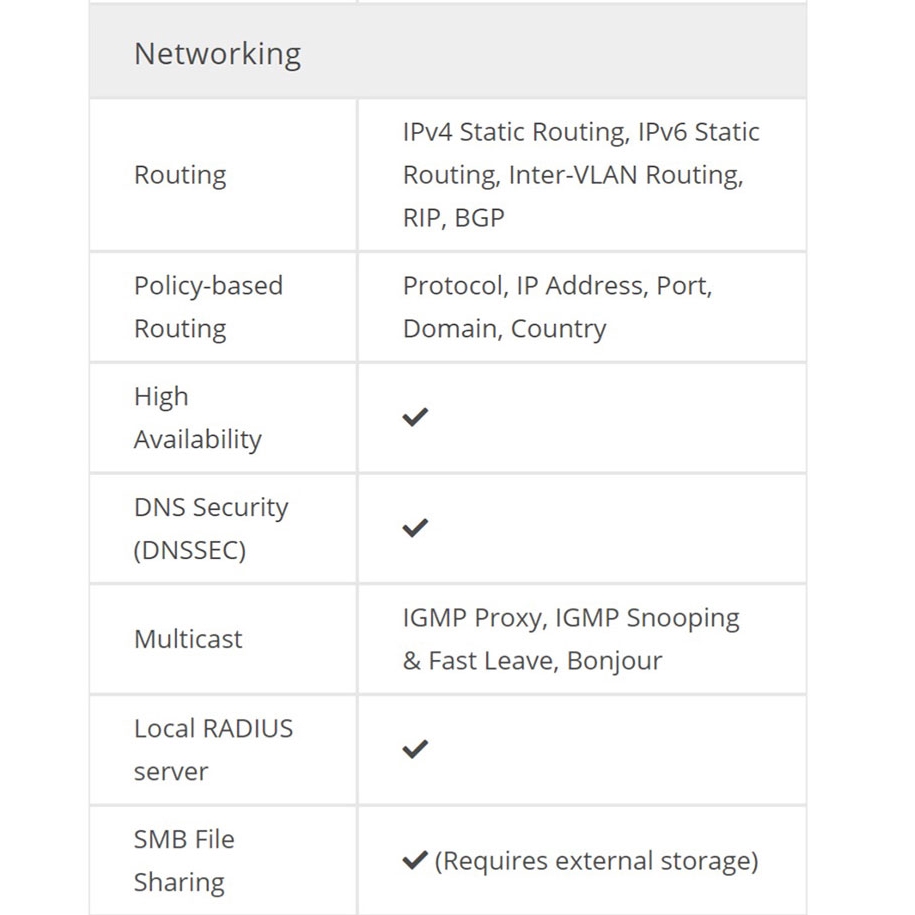Click the SMB File Sharing label
Viewport: 915px width, 915px height.
184,860
